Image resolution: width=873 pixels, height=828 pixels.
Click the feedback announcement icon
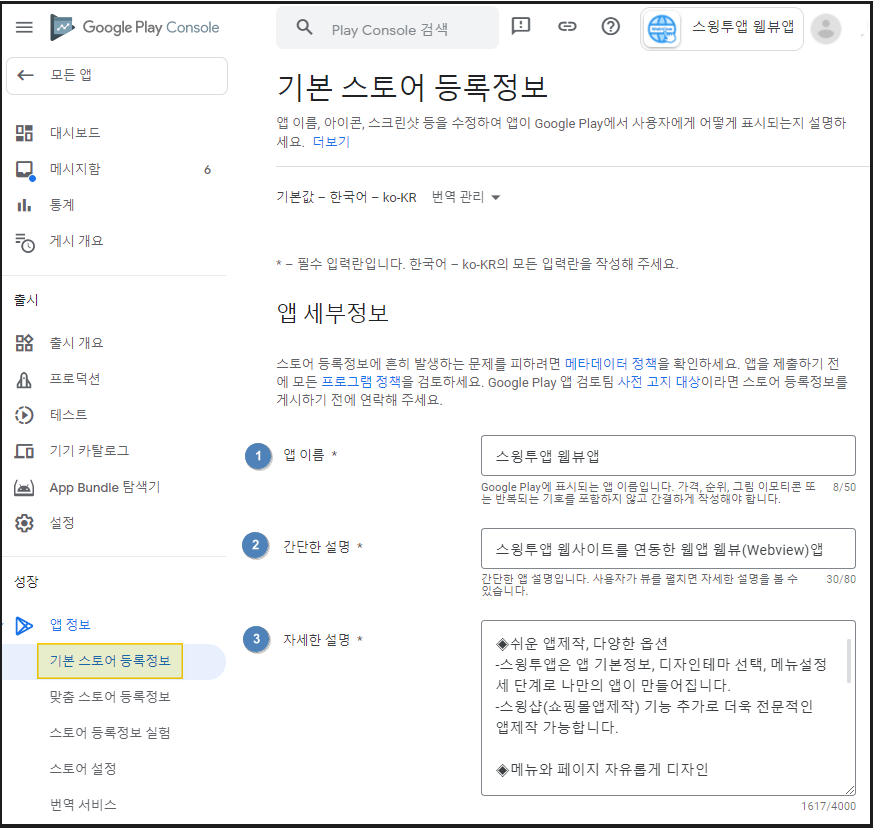click(521, 27)
